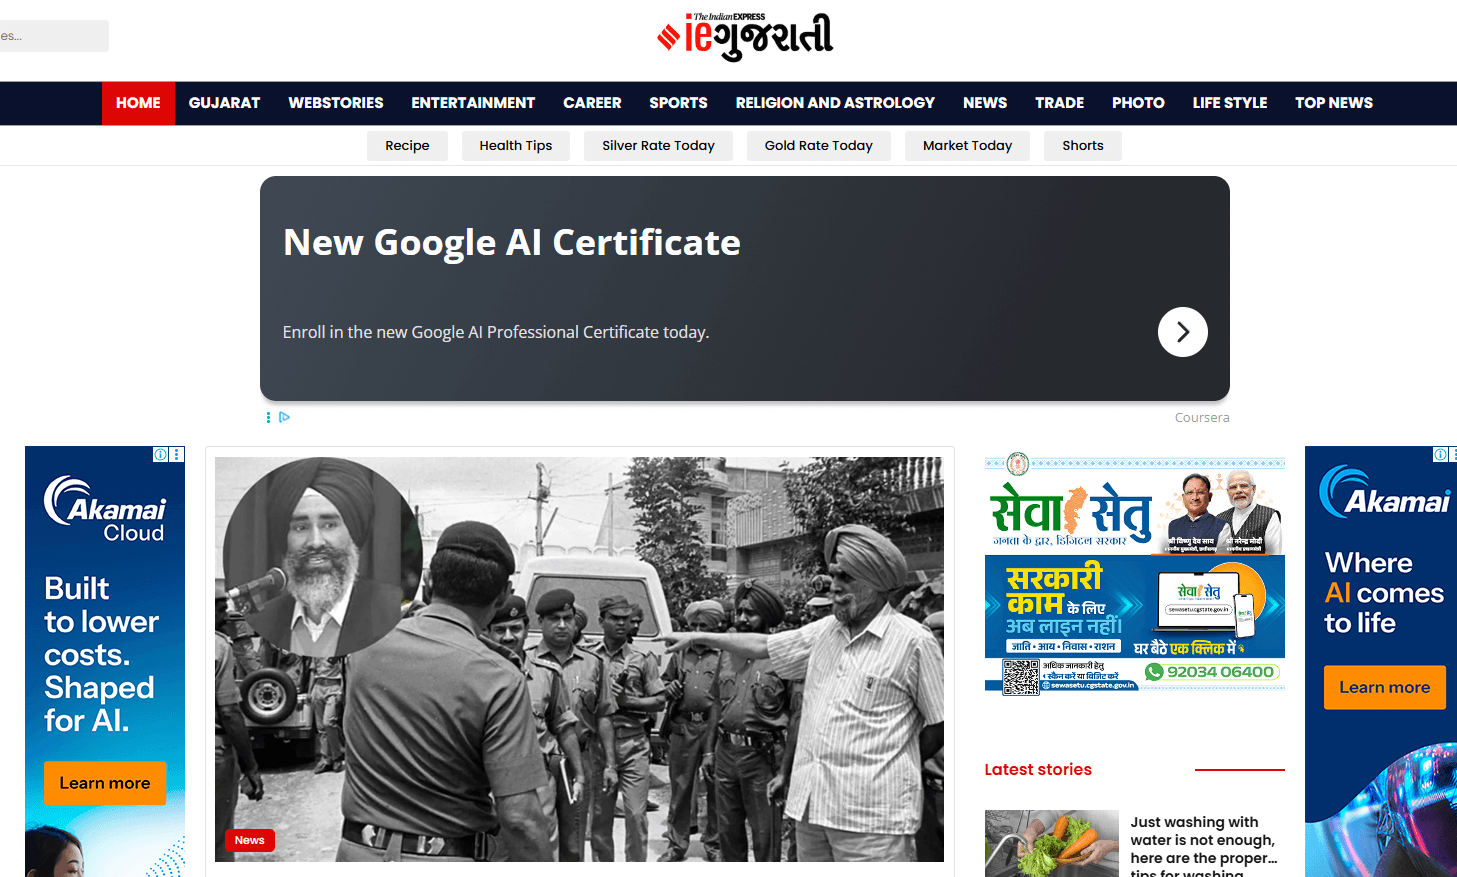Open ad options dots below Coursera banner
This screenshot has height=877, width=1457.
pyautogui.click(x=268, y=417)
